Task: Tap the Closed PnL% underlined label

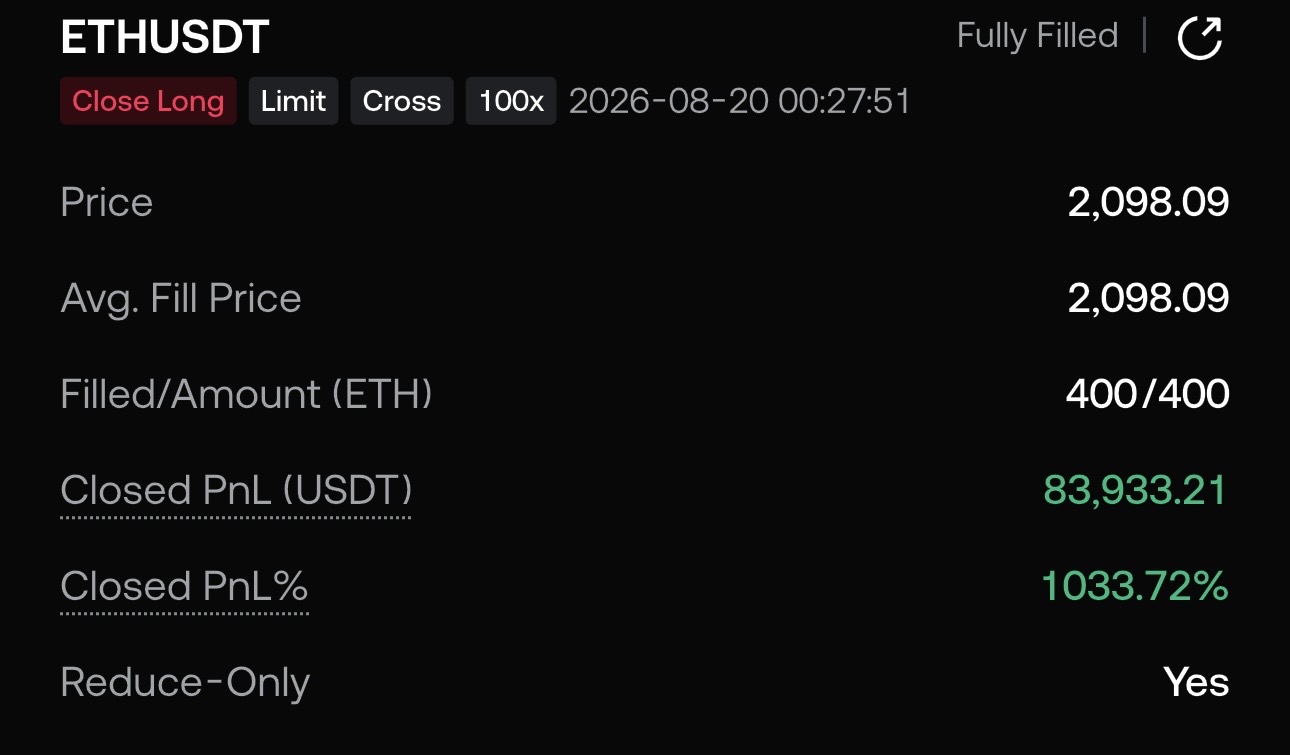Action: coord(184,587)
